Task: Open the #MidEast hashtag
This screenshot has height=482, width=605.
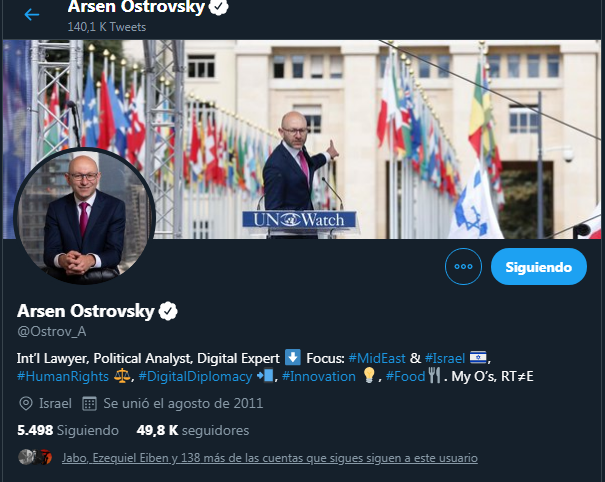Action: (x=377, y=359)
